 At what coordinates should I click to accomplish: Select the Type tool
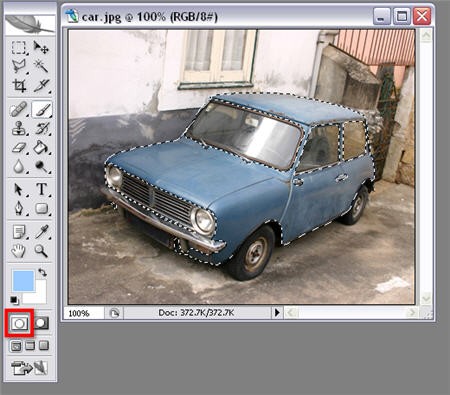41,189
